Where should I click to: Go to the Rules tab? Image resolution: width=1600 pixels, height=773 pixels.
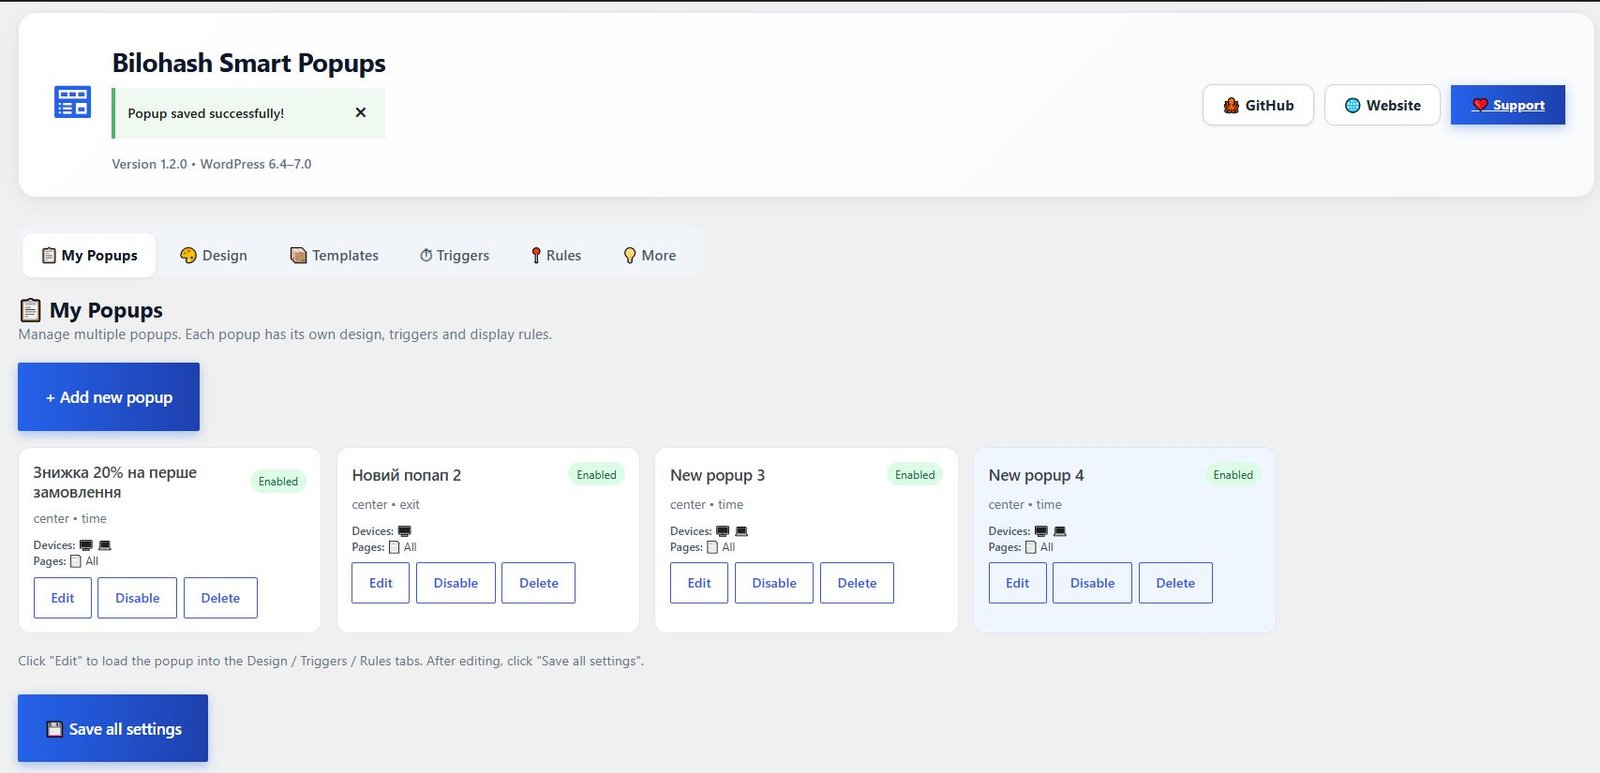pyautogui.click(x=555, y=255)
